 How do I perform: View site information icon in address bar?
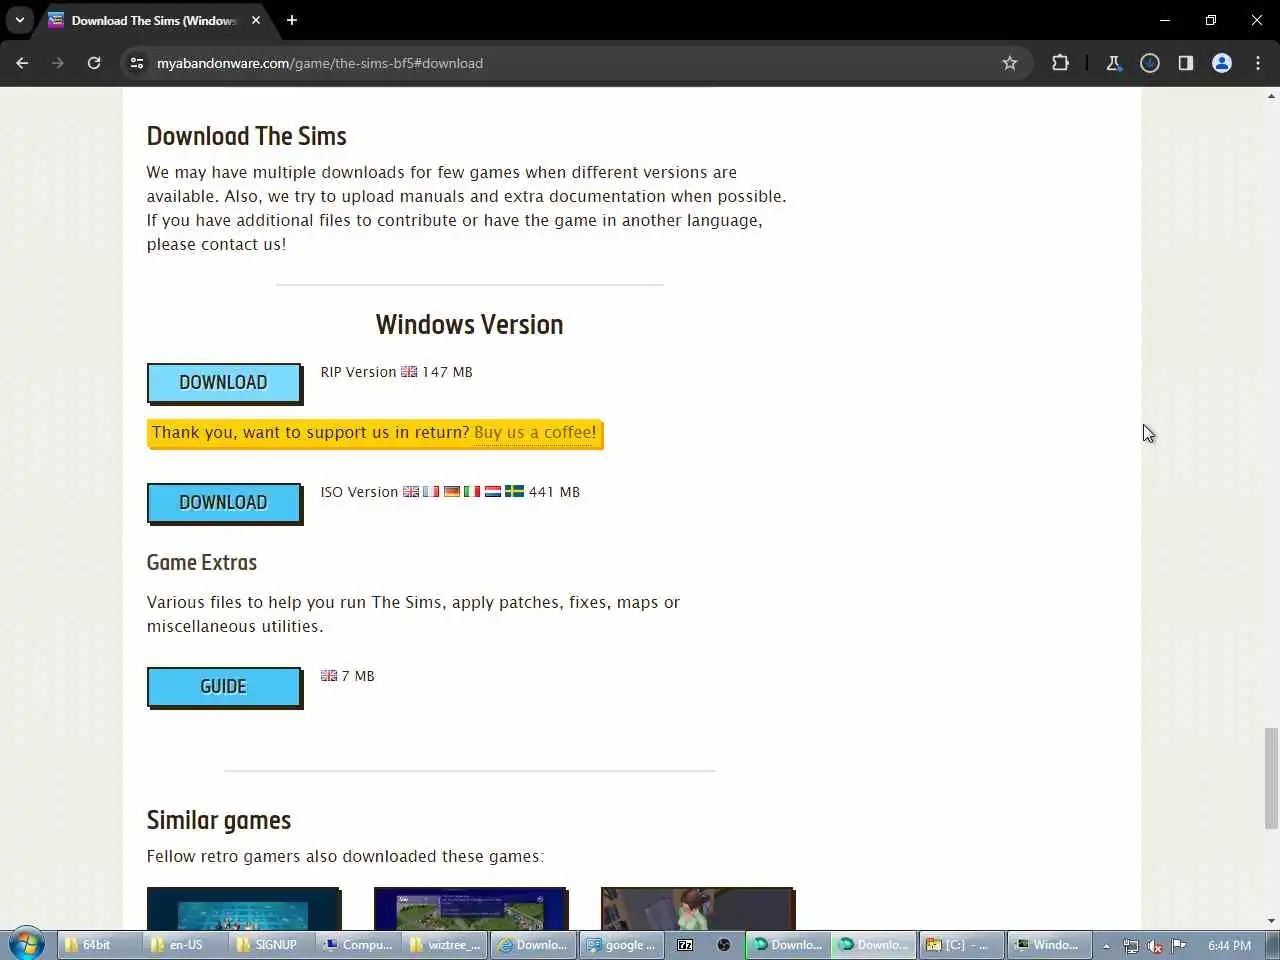tap(137, 63)
